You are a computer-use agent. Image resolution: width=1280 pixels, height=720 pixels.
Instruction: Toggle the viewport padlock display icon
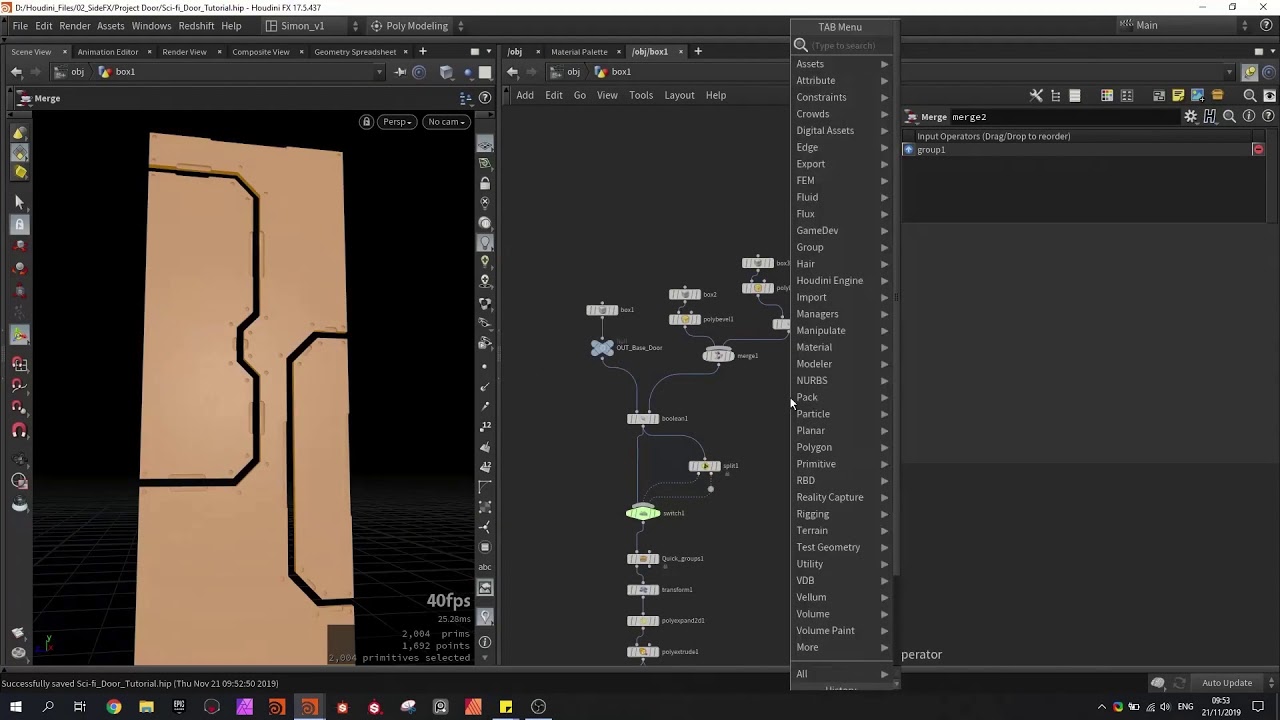[485, 183]
